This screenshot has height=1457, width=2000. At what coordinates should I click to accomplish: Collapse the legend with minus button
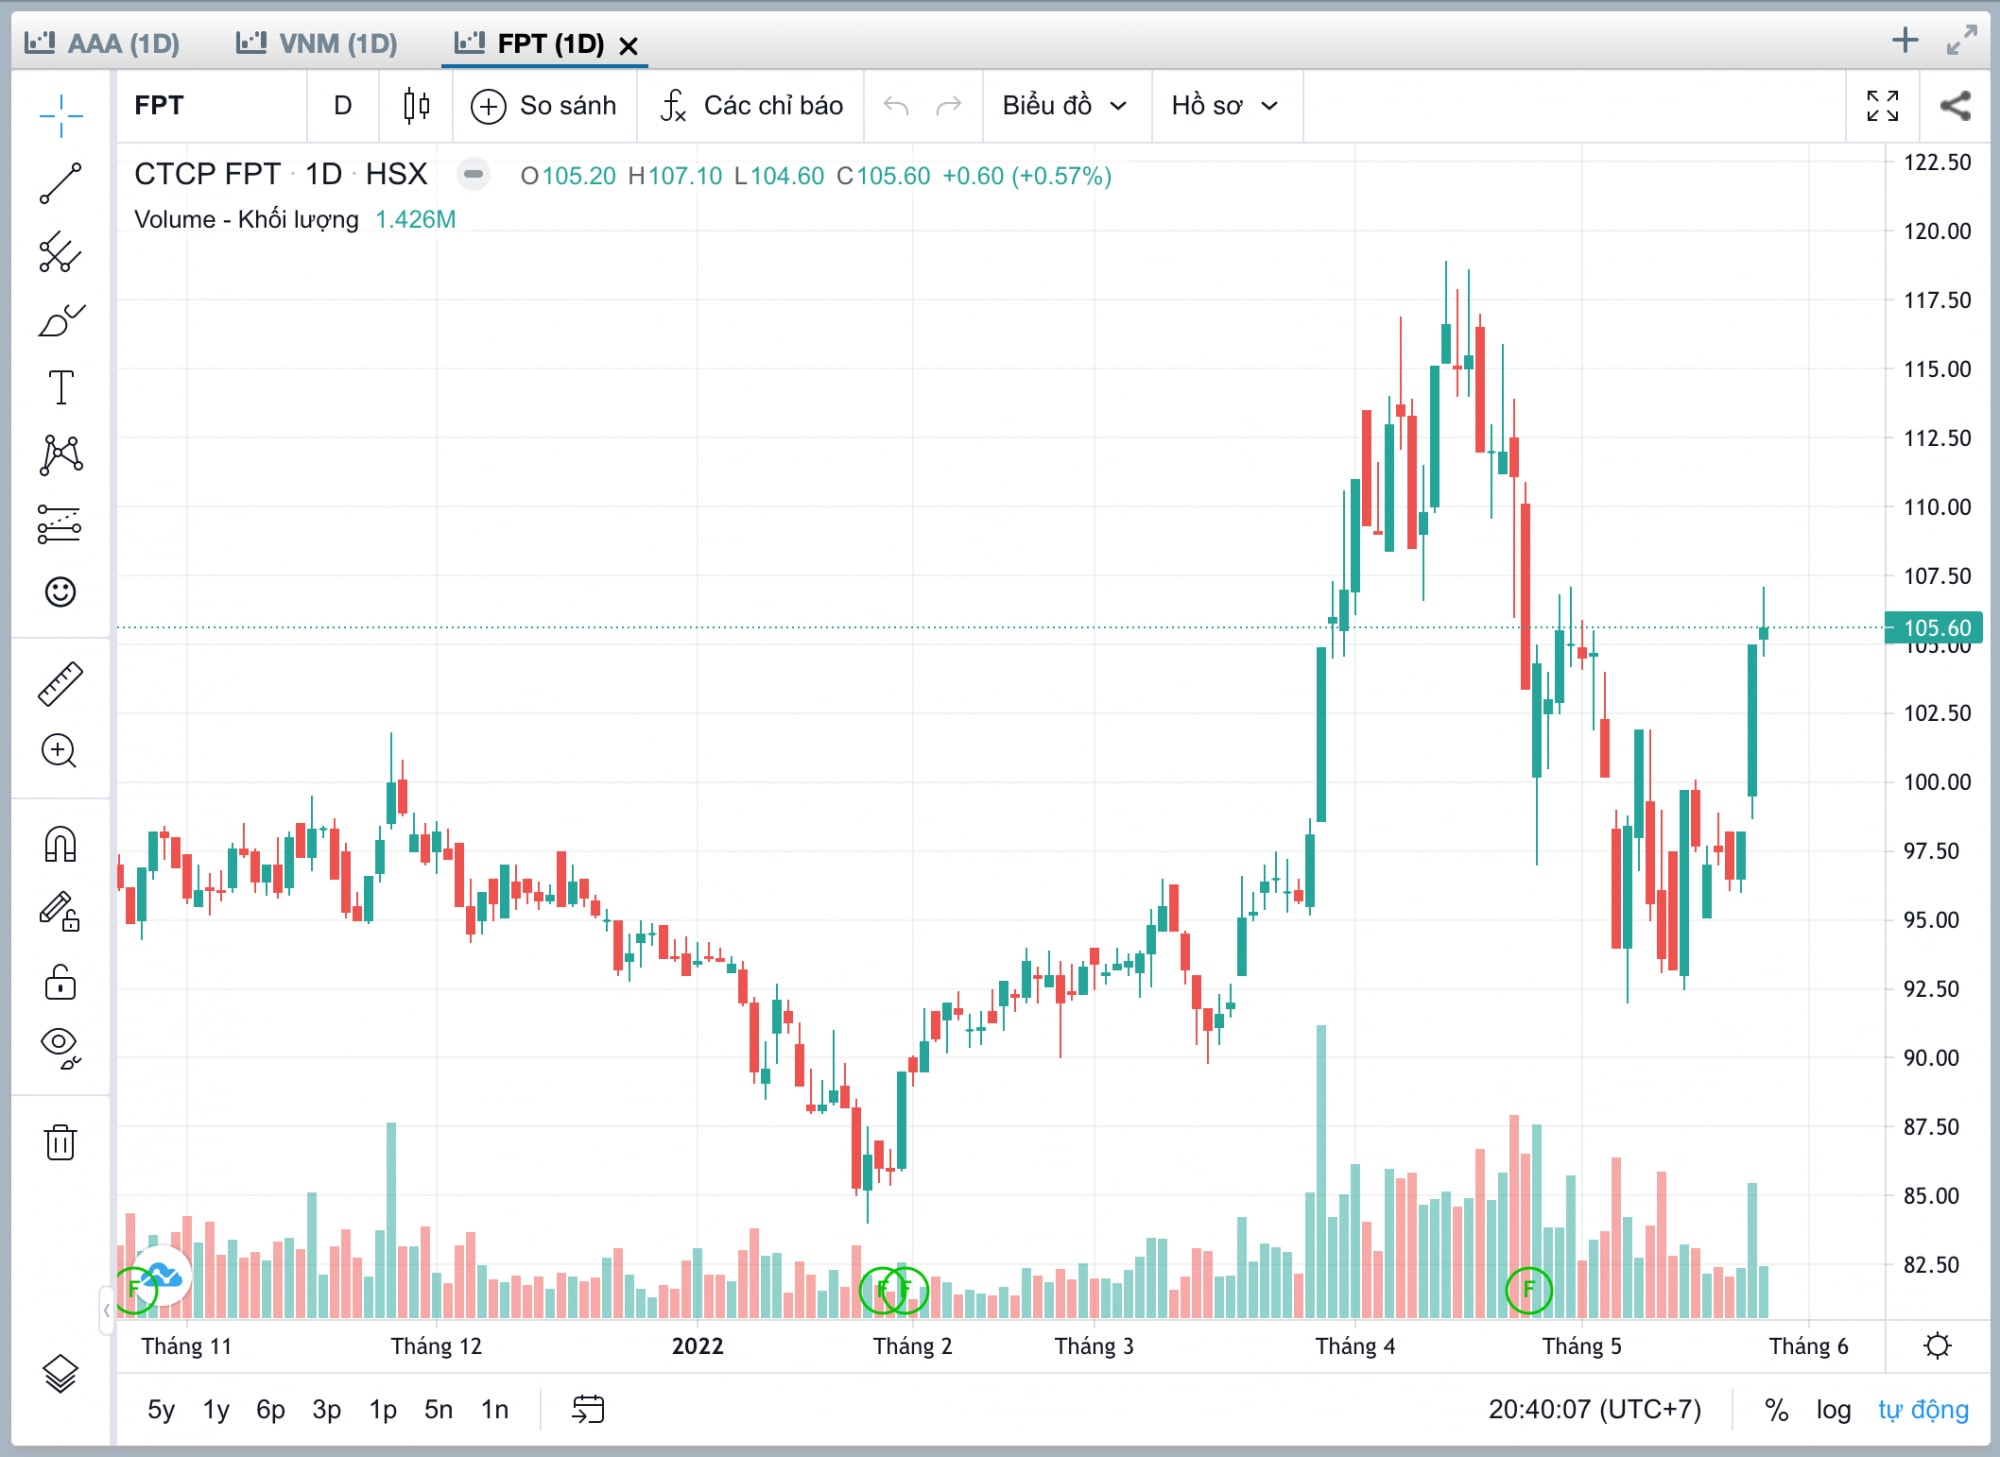coord(473,175)
